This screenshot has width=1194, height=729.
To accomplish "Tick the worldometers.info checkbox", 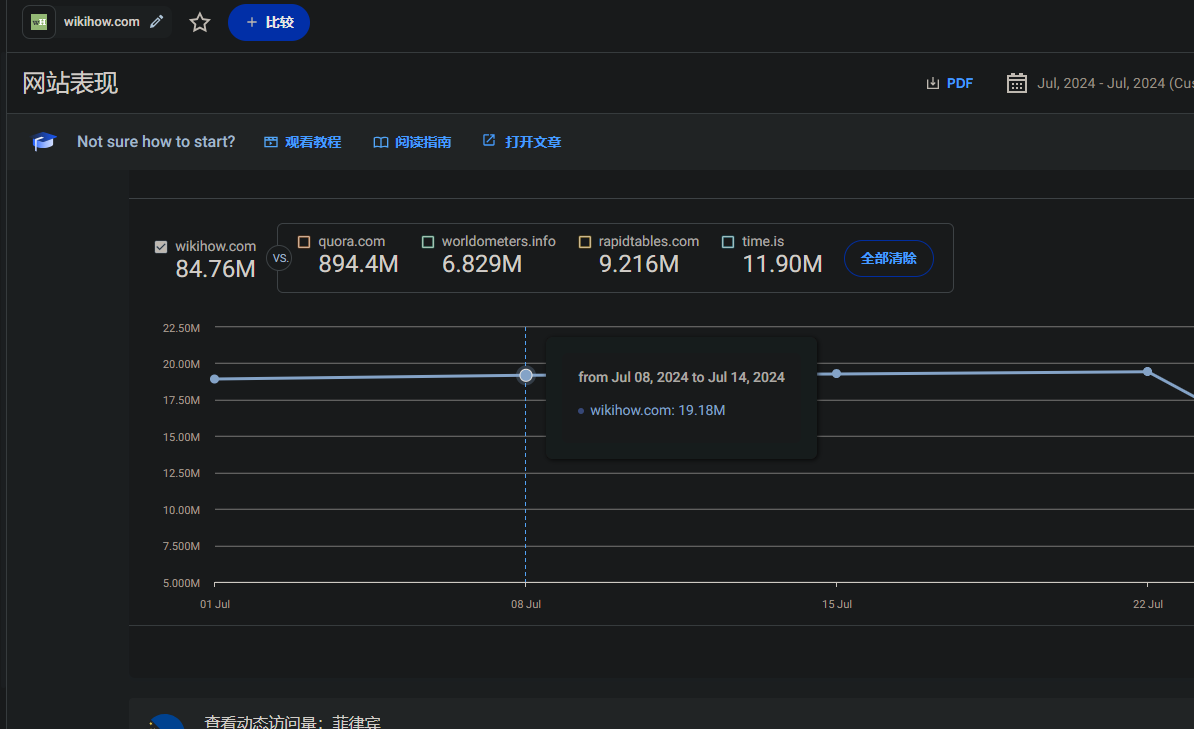I will (x=428, y=242).
